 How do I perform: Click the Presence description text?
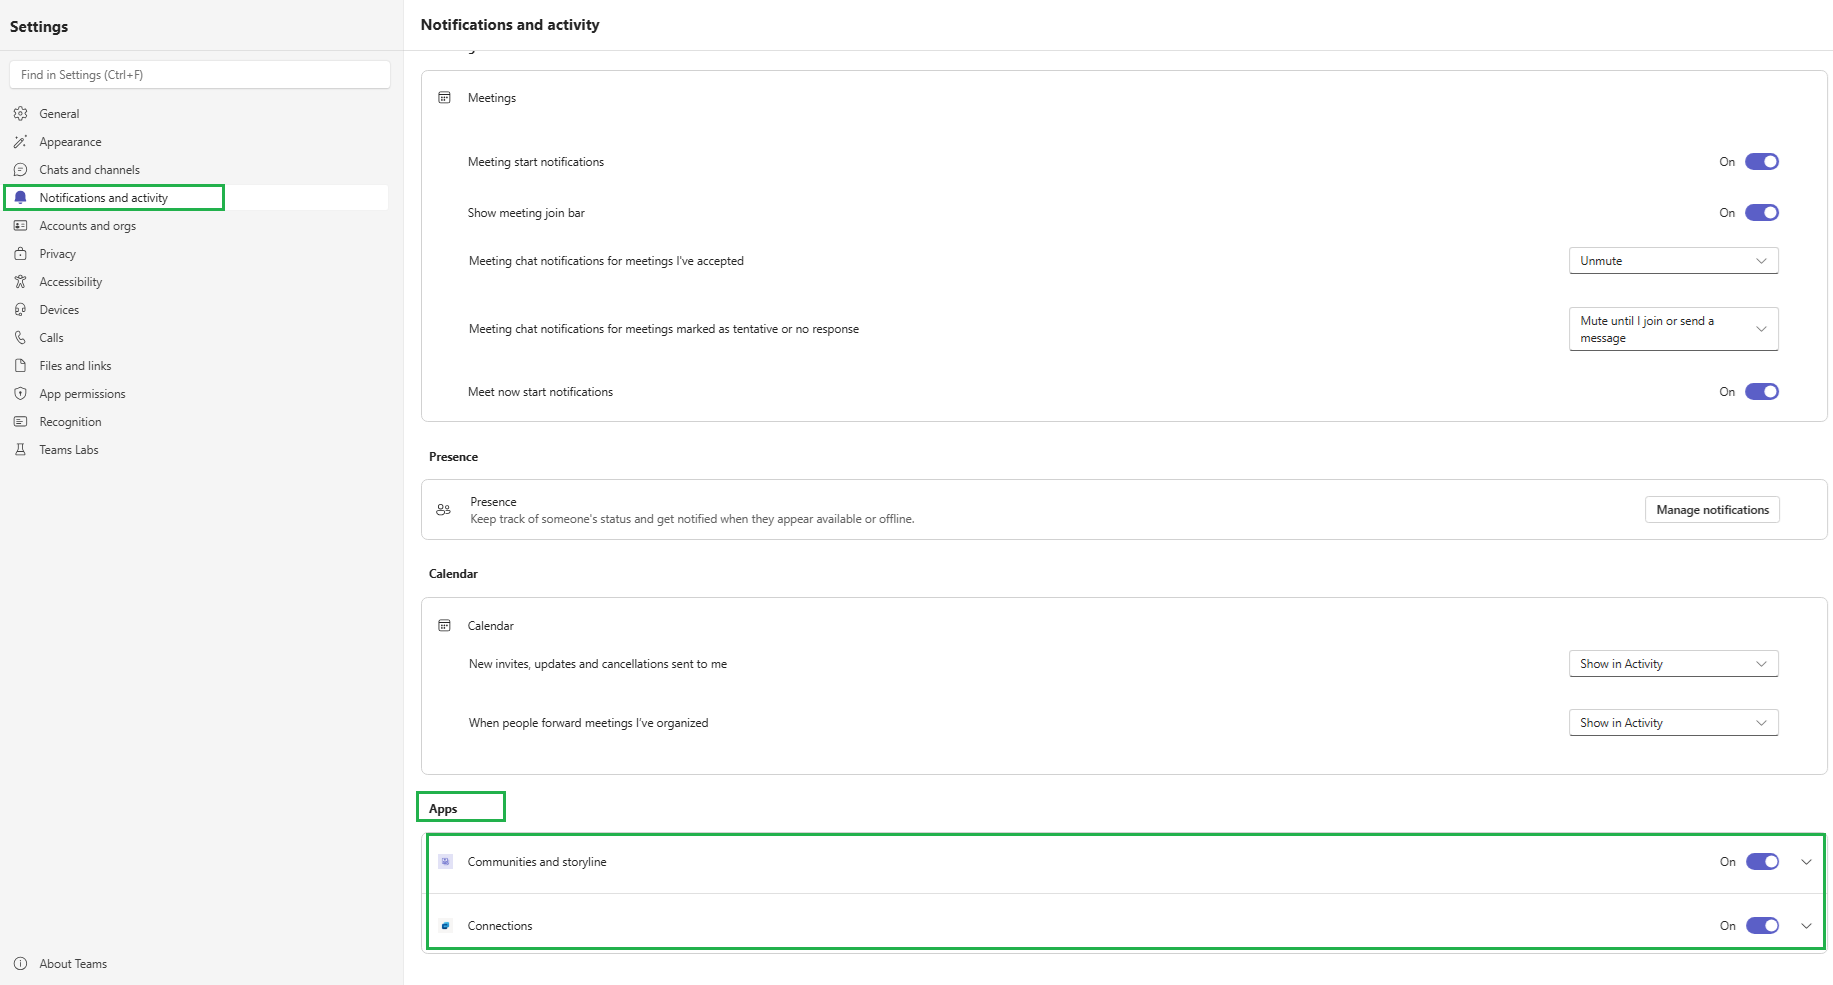click(692, 519)
